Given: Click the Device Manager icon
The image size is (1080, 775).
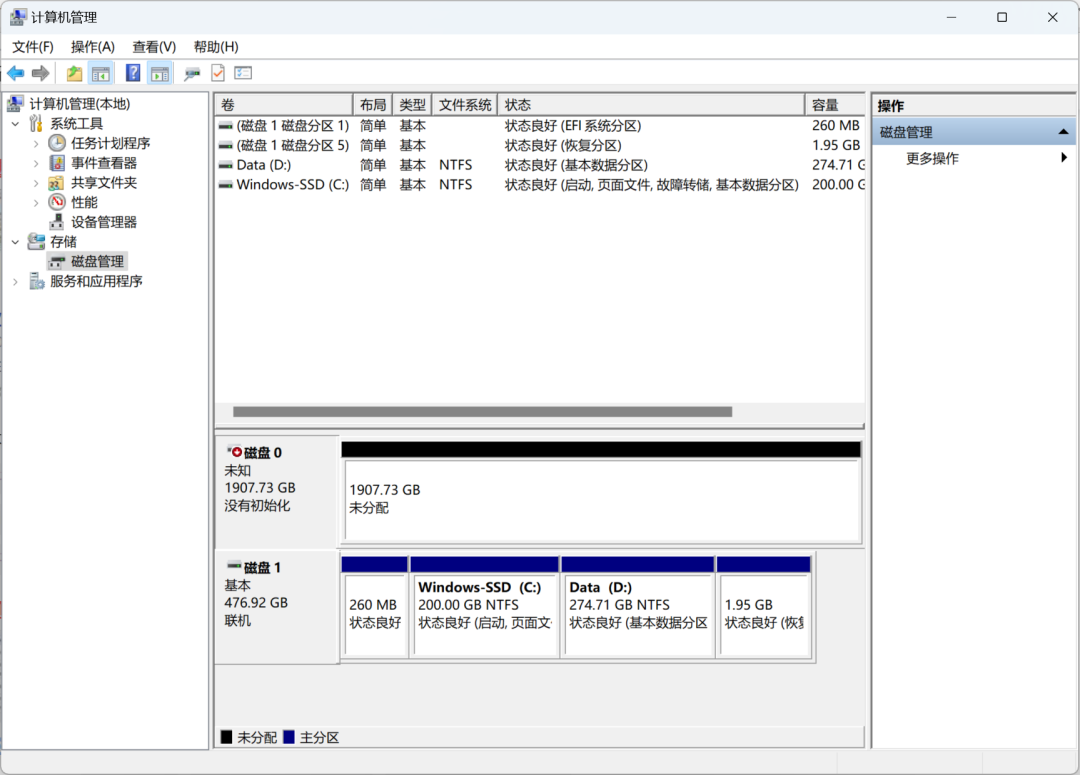Looking at the screenshot, I should (x=57, y=222).
